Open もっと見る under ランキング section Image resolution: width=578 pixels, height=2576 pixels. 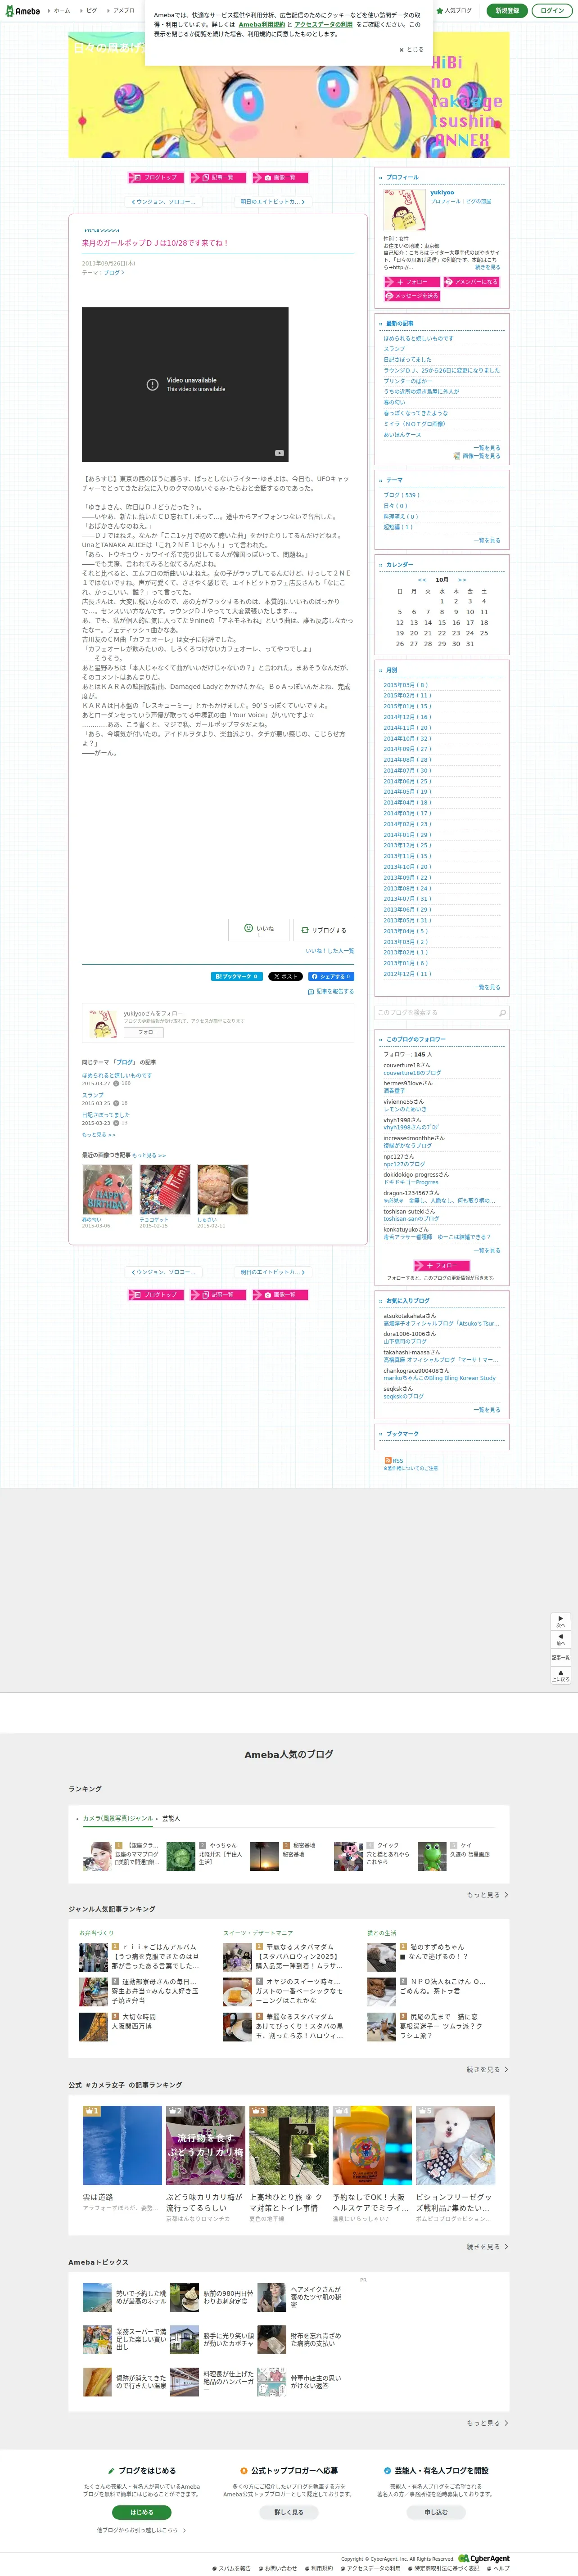click(x=487, y=1895)
